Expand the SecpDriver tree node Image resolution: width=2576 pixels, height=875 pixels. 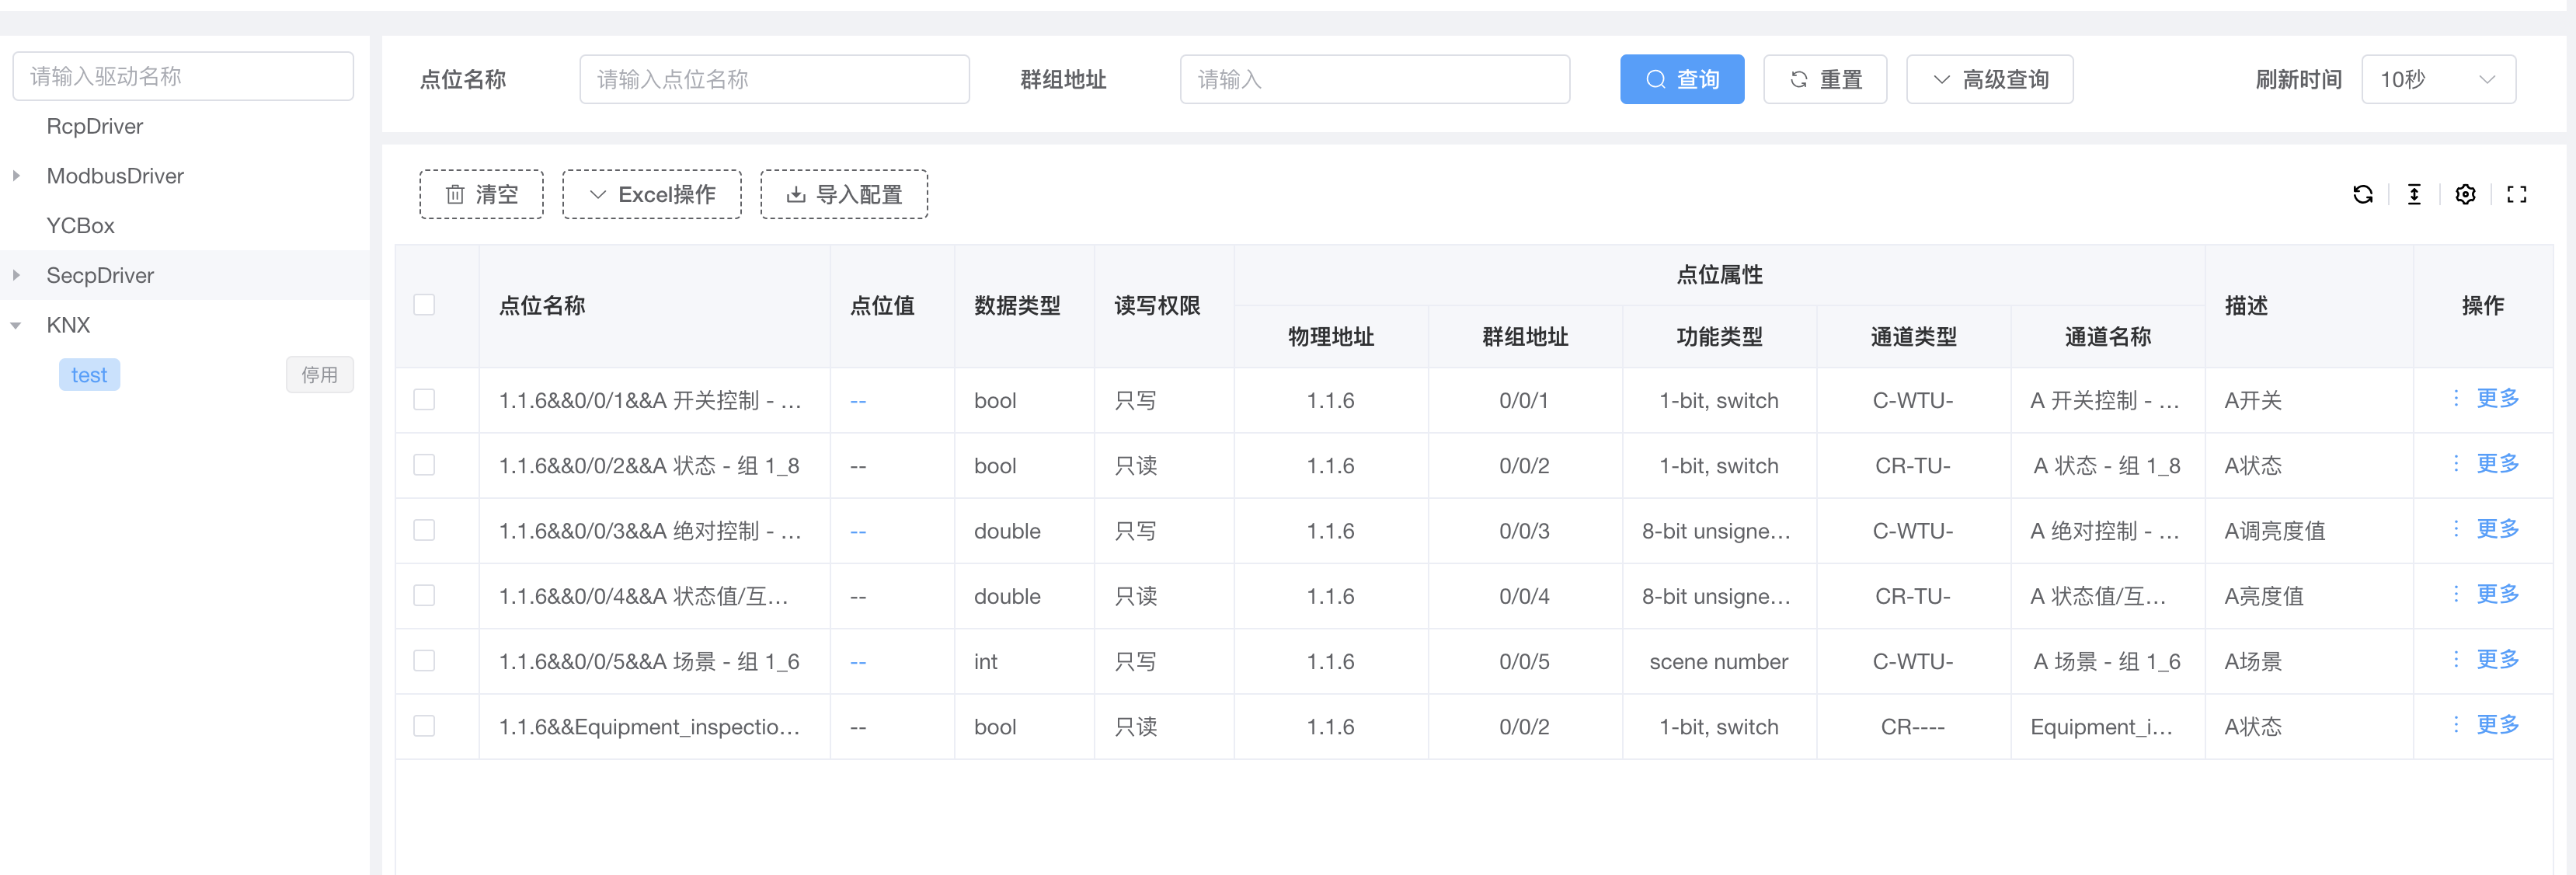[16, 275]
